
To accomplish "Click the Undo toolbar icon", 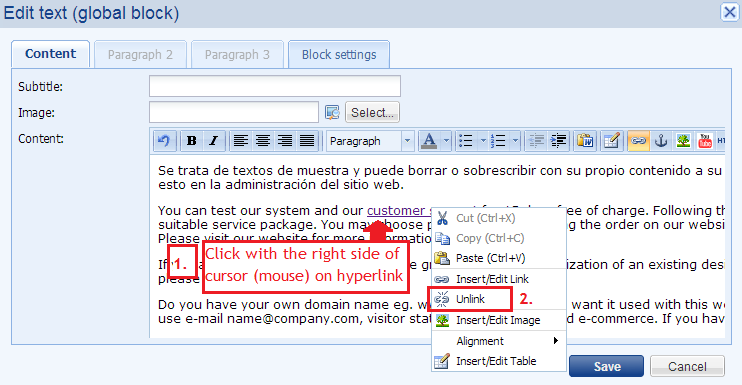I will pyautogui.click(x=164, y=140).
